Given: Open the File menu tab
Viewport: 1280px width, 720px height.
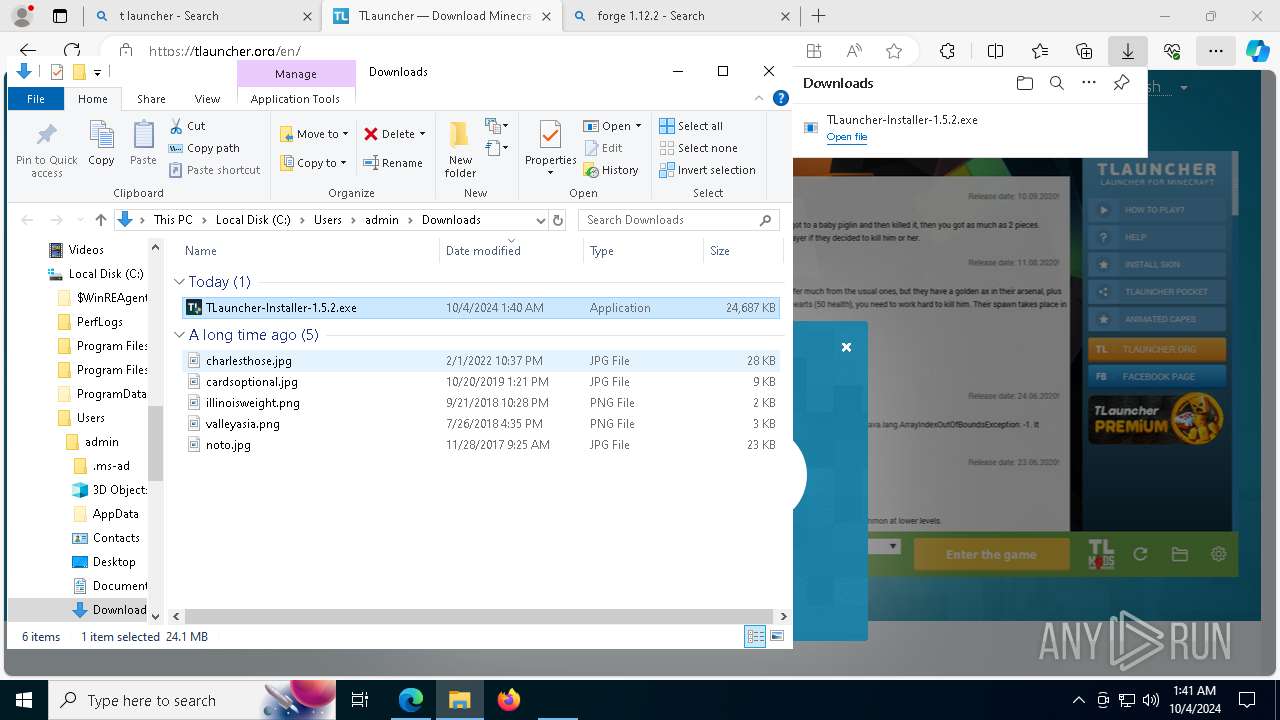Looking at the screenshot, I should pyautogui.click(x=36, y=99).
